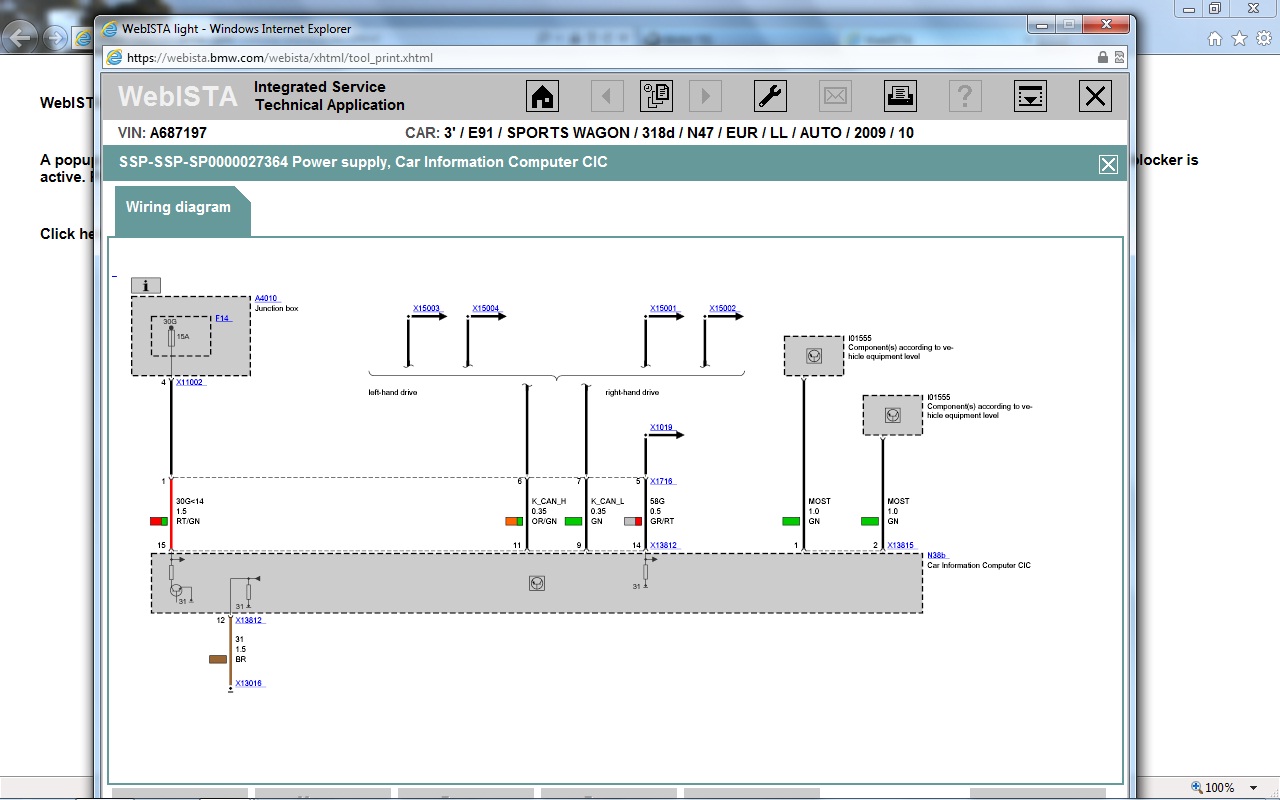
Task: Open the wrench service tools icon
Action: [770, 96]
